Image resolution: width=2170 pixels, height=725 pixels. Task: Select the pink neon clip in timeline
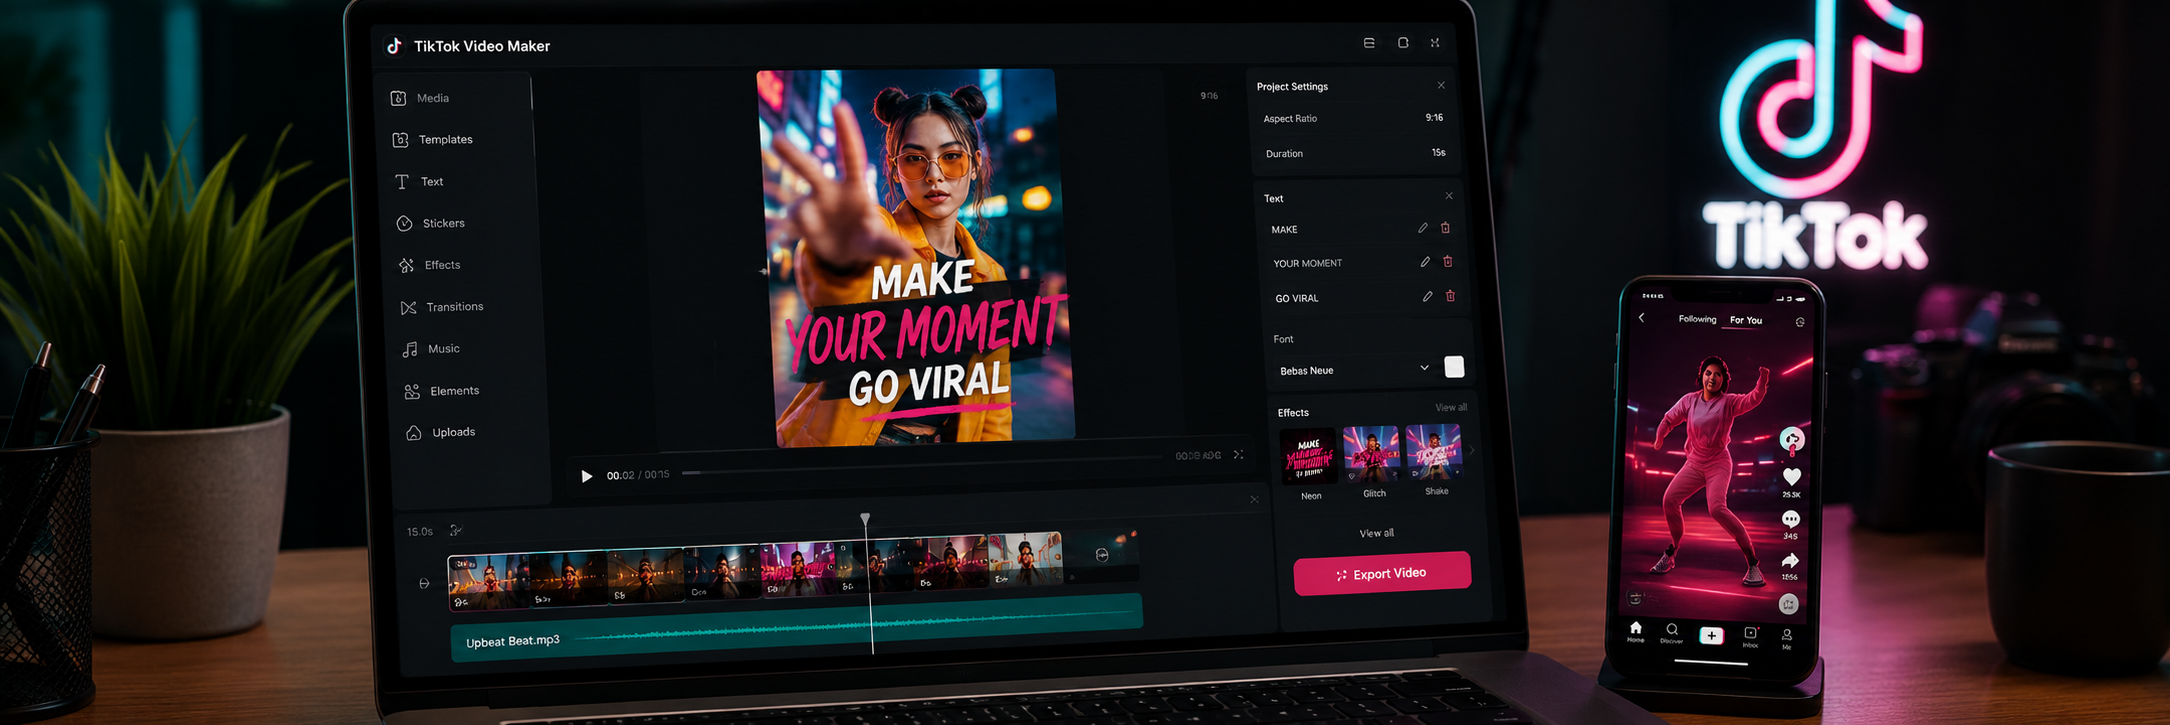[797, 569]
